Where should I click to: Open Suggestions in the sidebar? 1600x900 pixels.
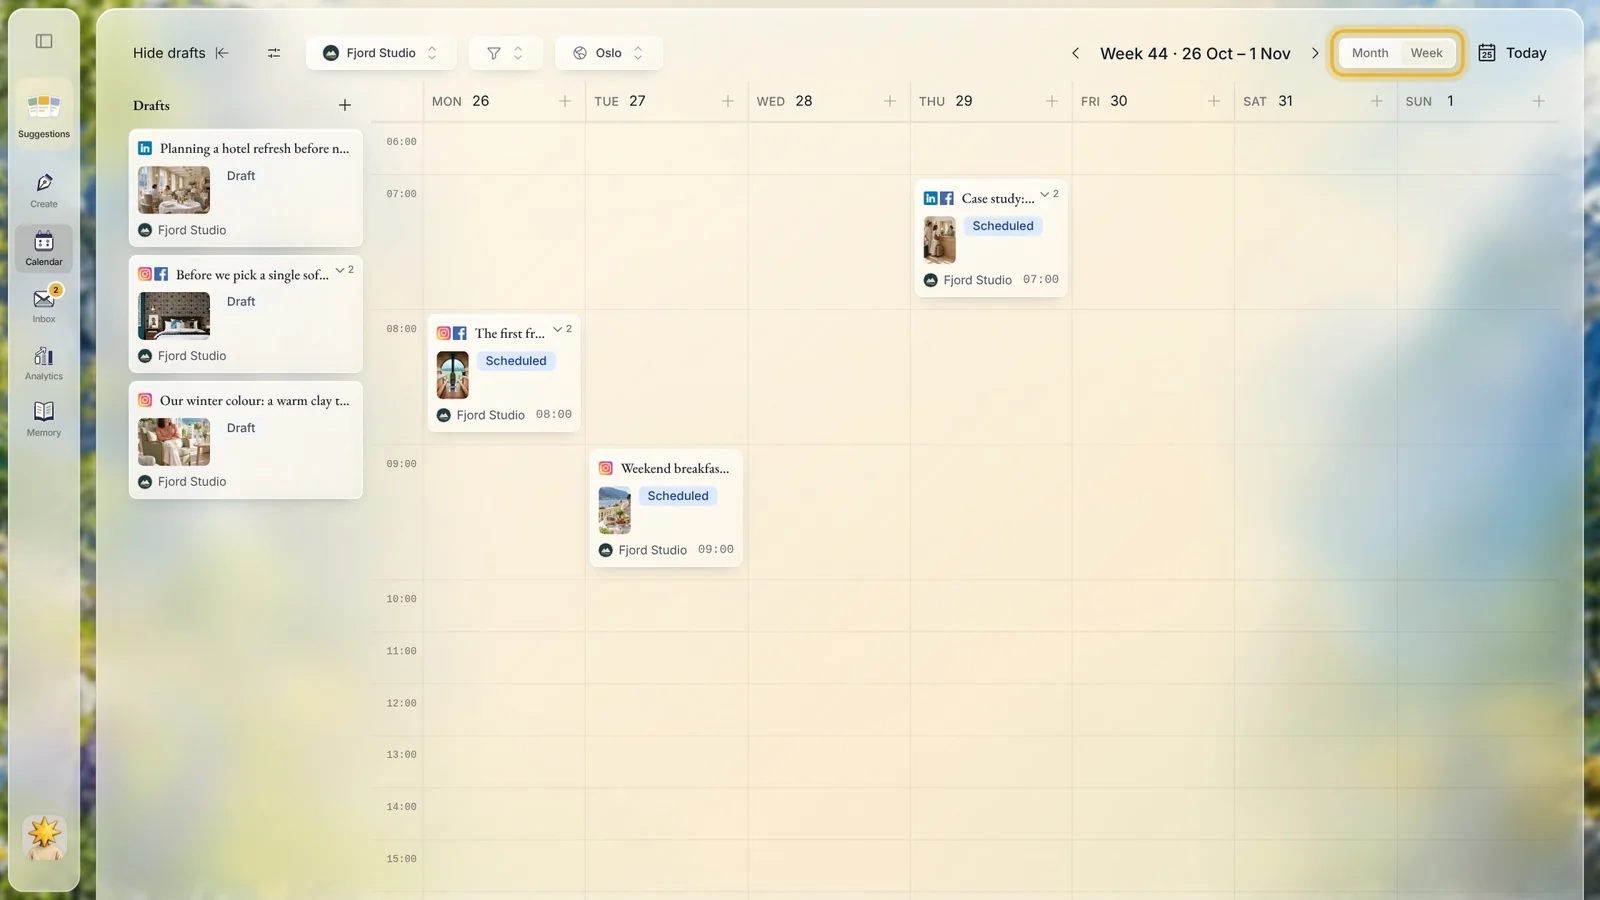tap(44, 115)
